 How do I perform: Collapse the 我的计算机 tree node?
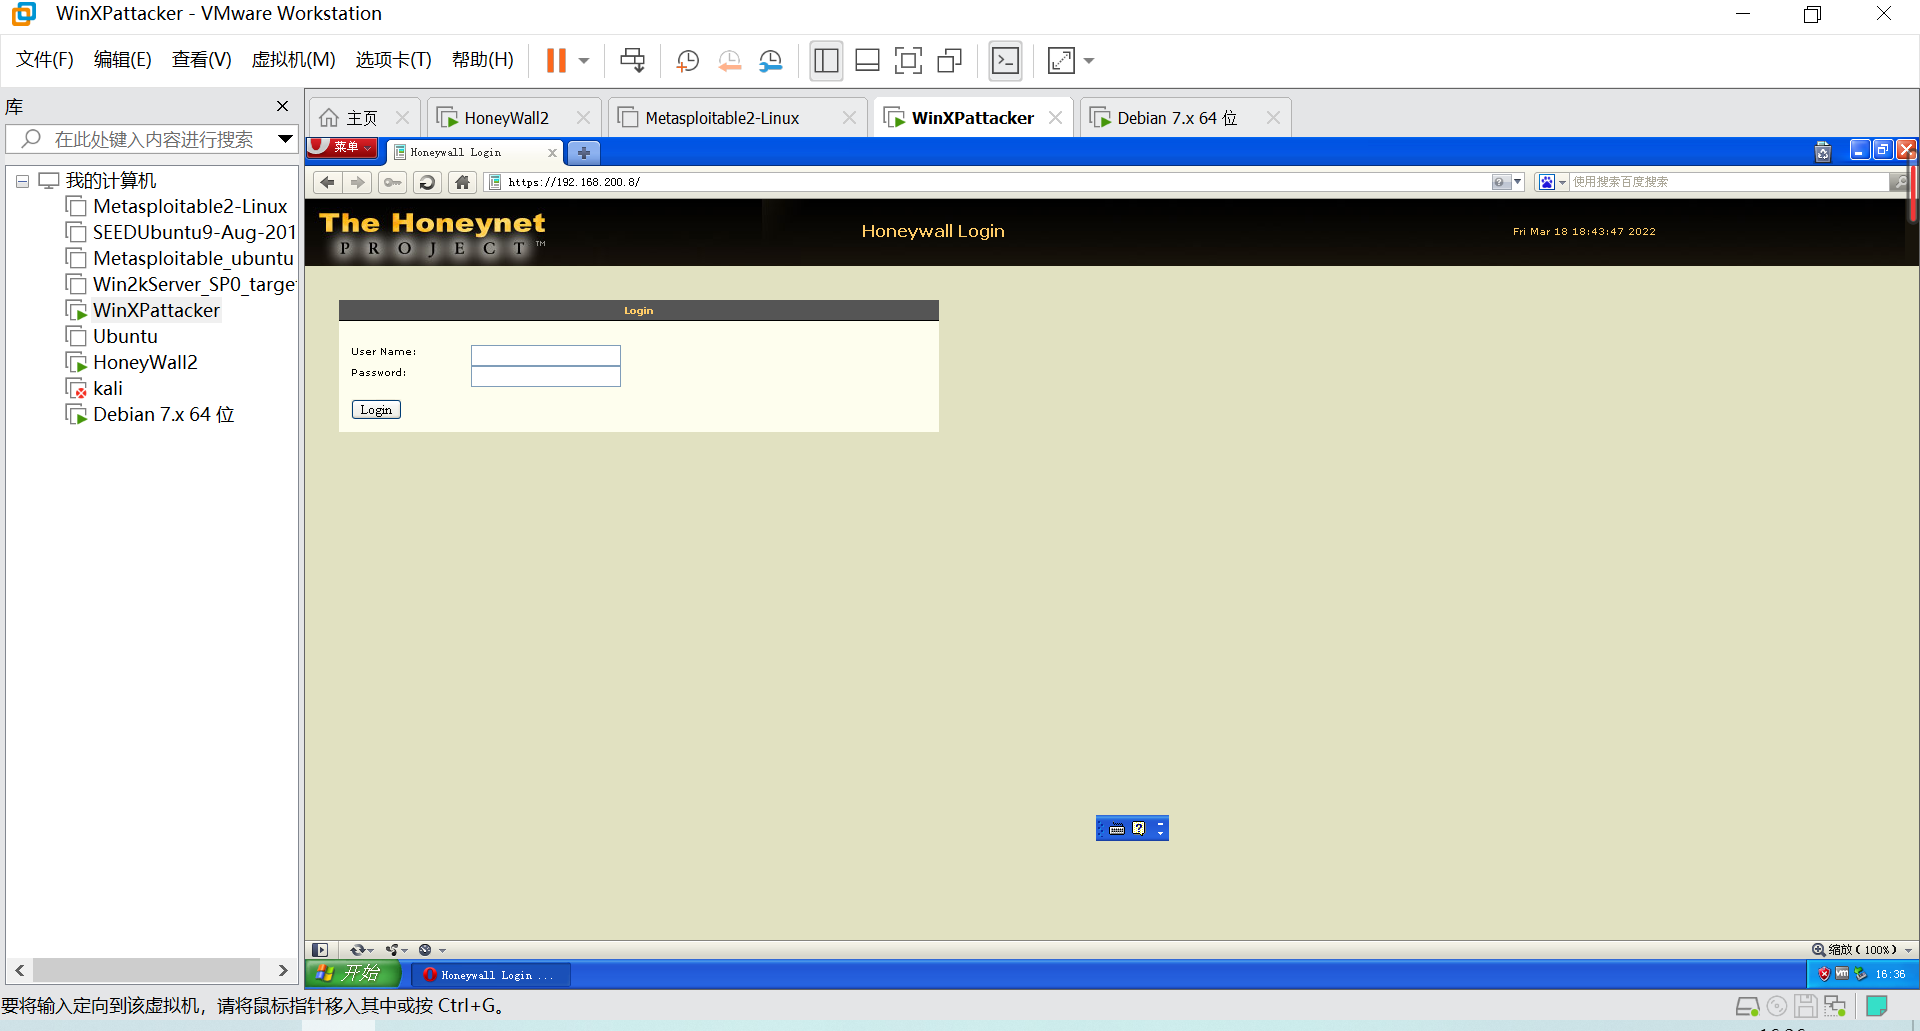22,181
